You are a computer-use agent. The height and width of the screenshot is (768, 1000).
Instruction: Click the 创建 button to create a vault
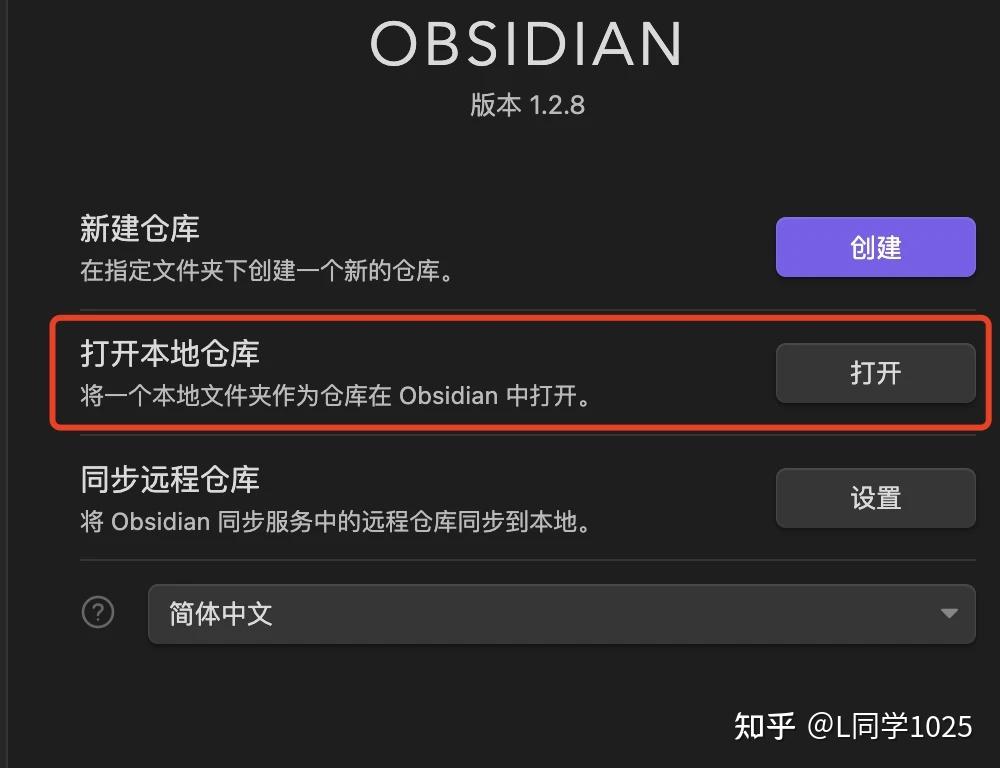875,247
